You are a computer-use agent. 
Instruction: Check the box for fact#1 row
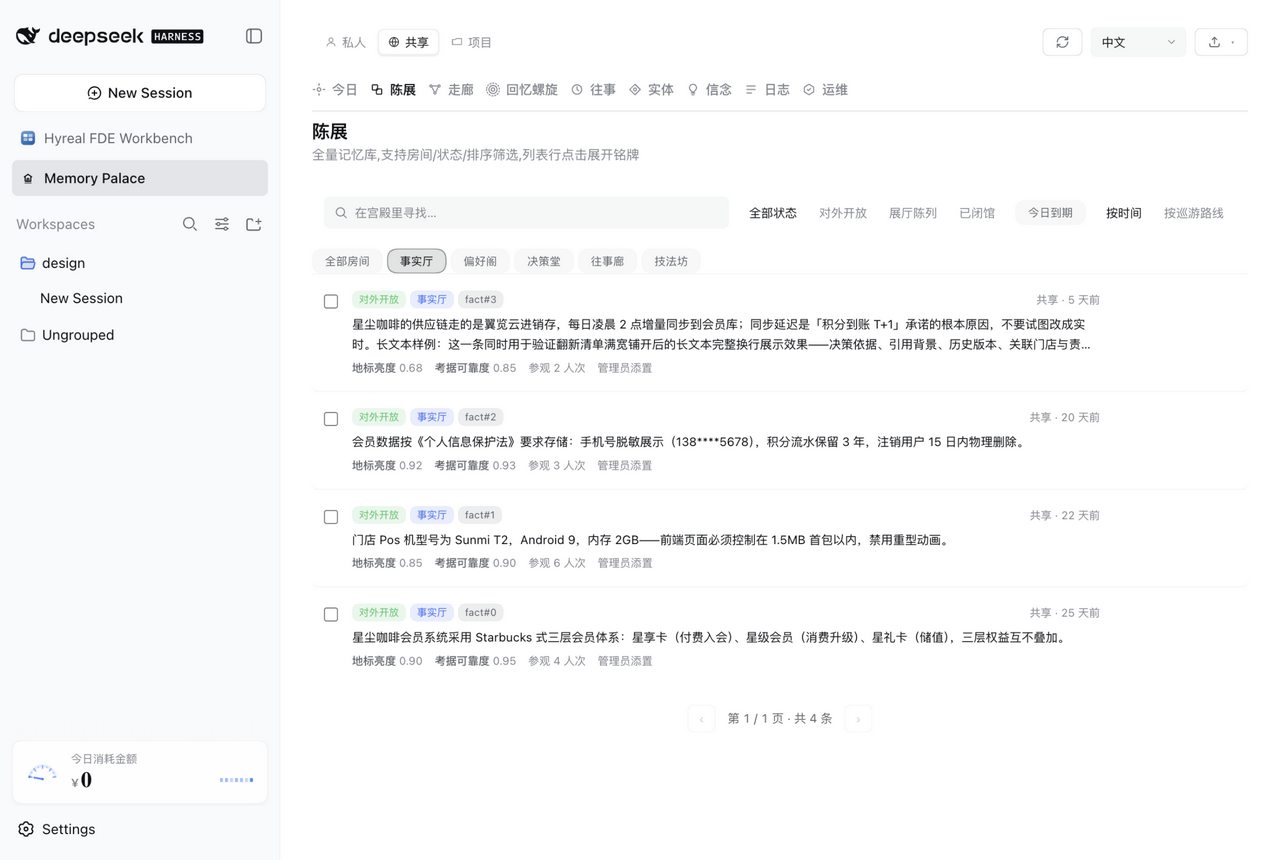[x=331, y=517]
